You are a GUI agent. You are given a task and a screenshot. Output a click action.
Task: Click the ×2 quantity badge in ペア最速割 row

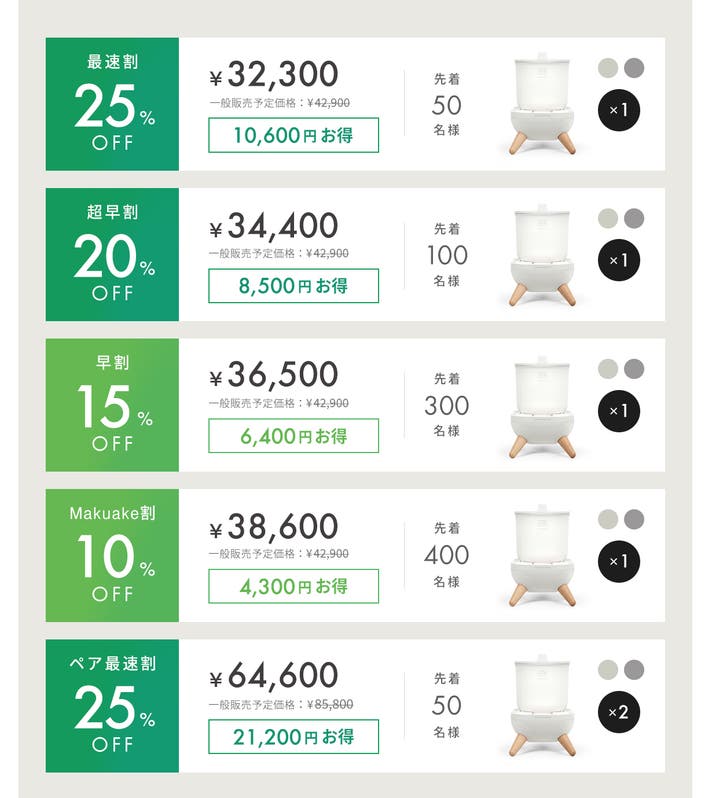pyautogui.click(x=621, y=712)
